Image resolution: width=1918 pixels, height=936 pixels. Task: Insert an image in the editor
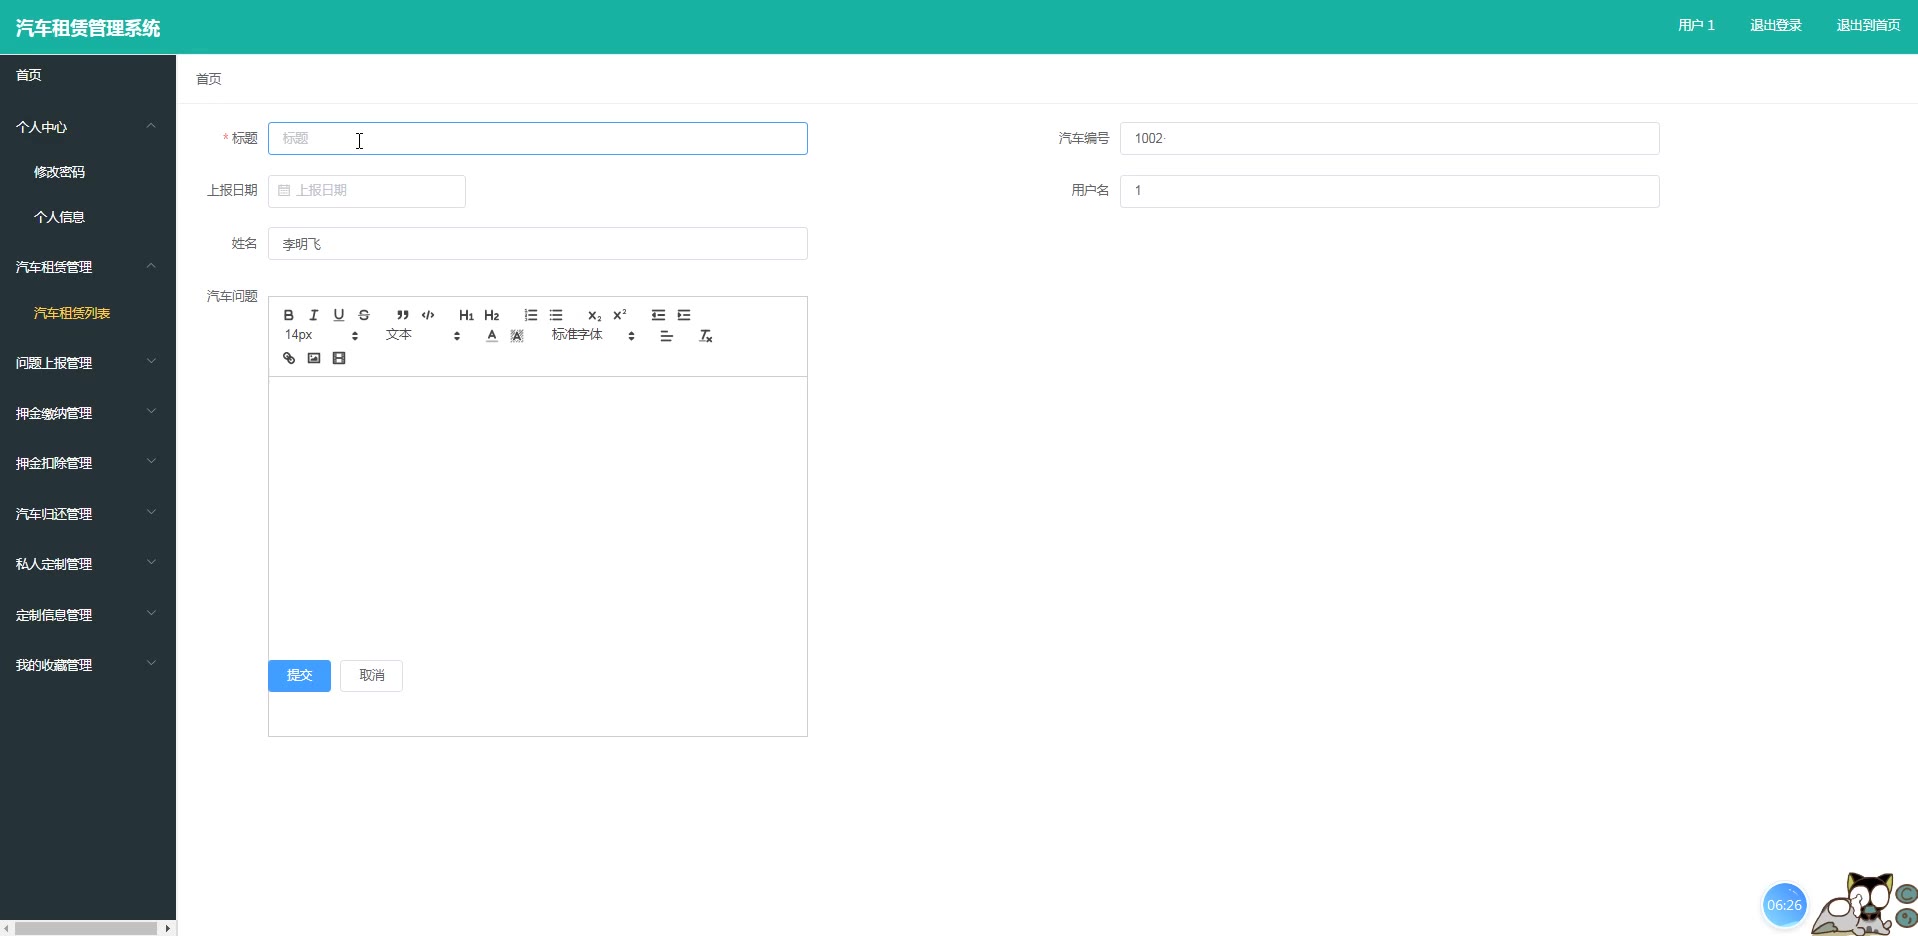(314, 358)
